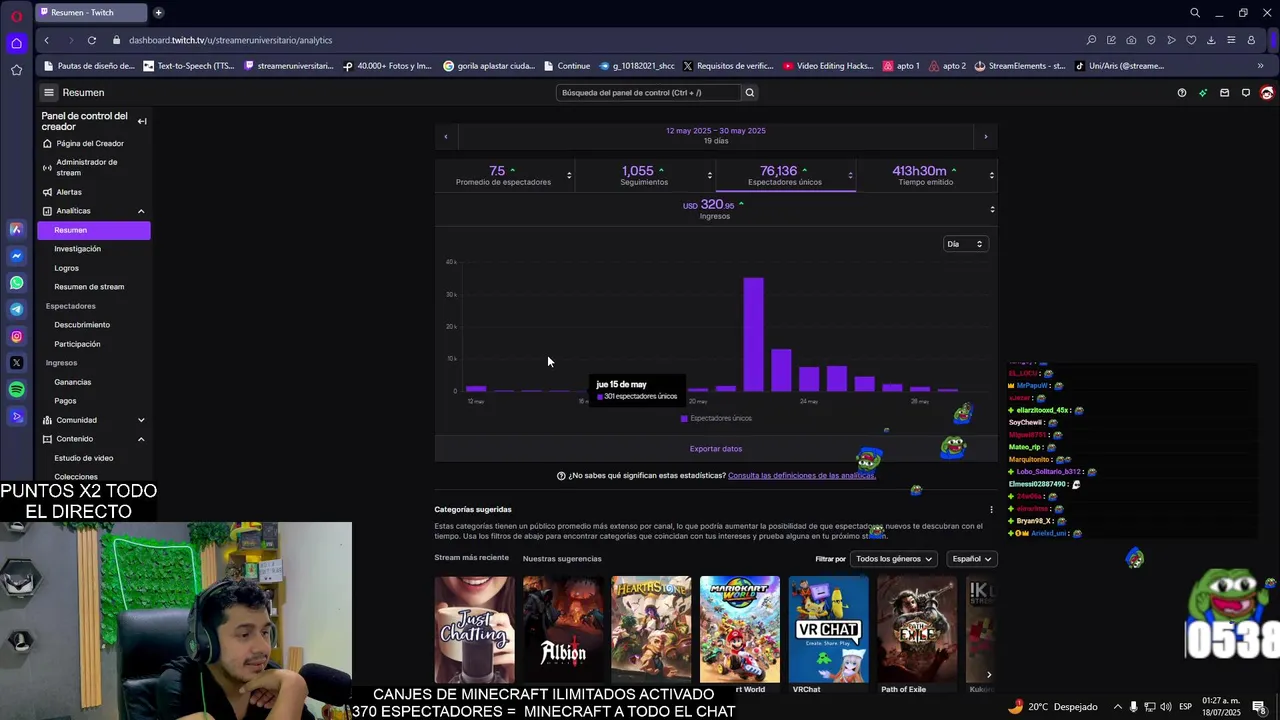Collapse the creator dashboard side panel

point(142,121)
